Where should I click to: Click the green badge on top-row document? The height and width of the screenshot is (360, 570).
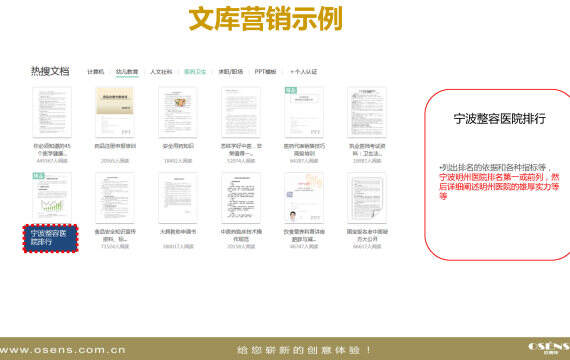click(x=291, y=90)
